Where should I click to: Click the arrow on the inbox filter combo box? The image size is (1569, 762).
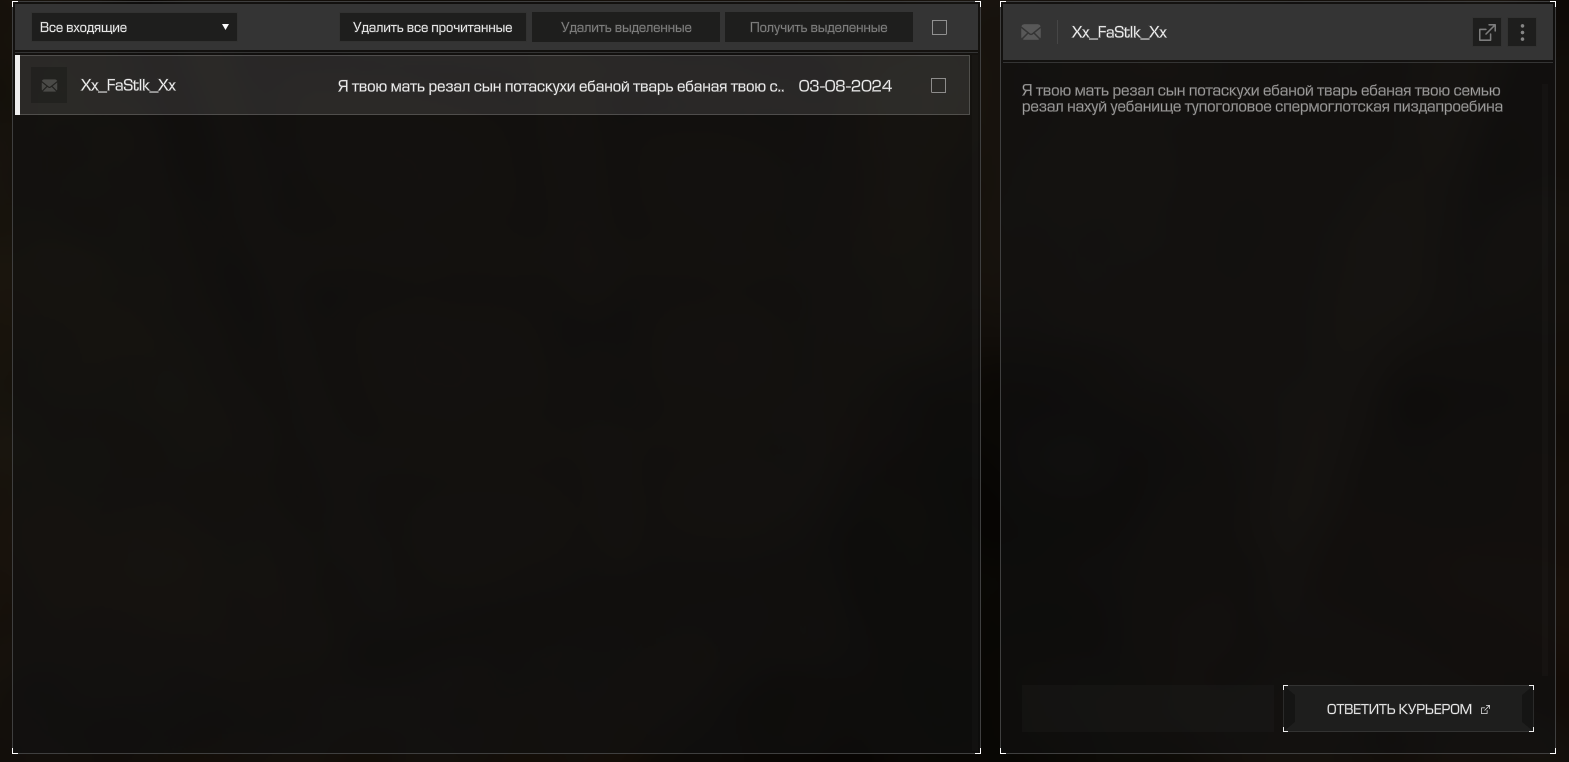pos(225,27)
